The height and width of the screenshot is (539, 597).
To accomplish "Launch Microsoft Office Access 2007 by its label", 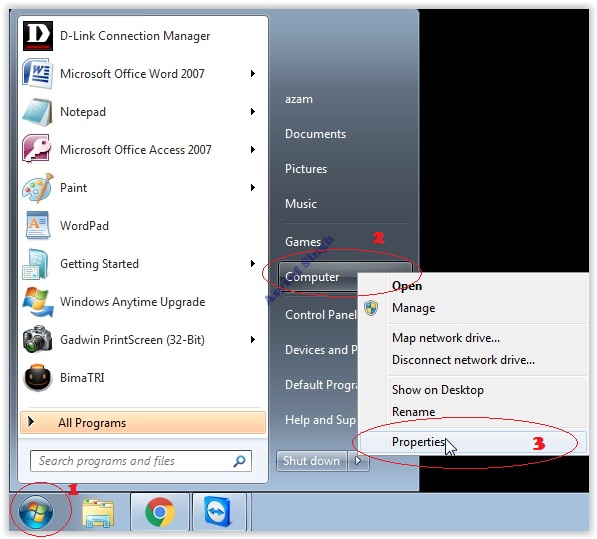I will pos(136,150).
